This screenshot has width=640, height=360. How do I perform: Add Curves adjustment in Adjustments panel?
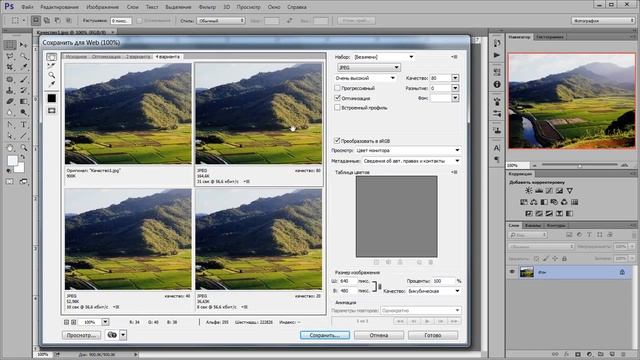pos(549,191)
